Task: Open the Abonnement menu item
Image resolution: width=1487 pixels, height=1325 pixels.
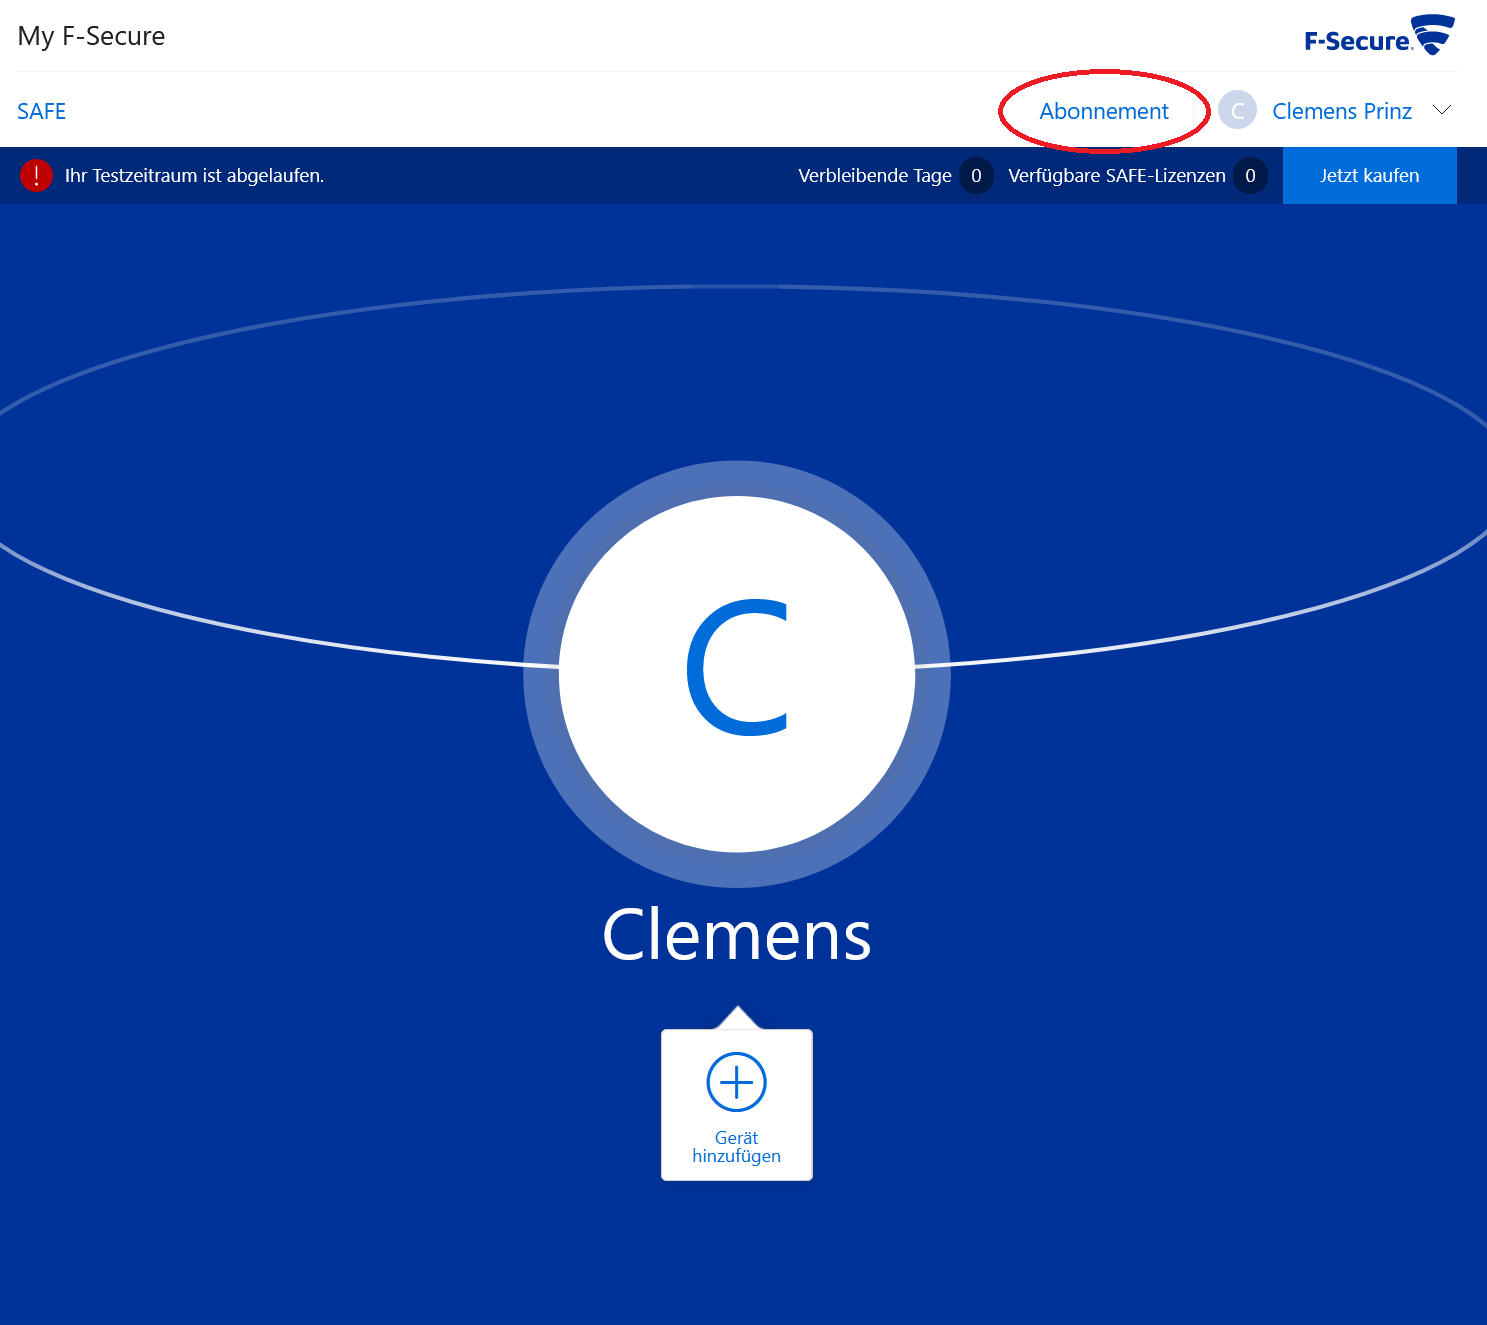Action: 1103,111
